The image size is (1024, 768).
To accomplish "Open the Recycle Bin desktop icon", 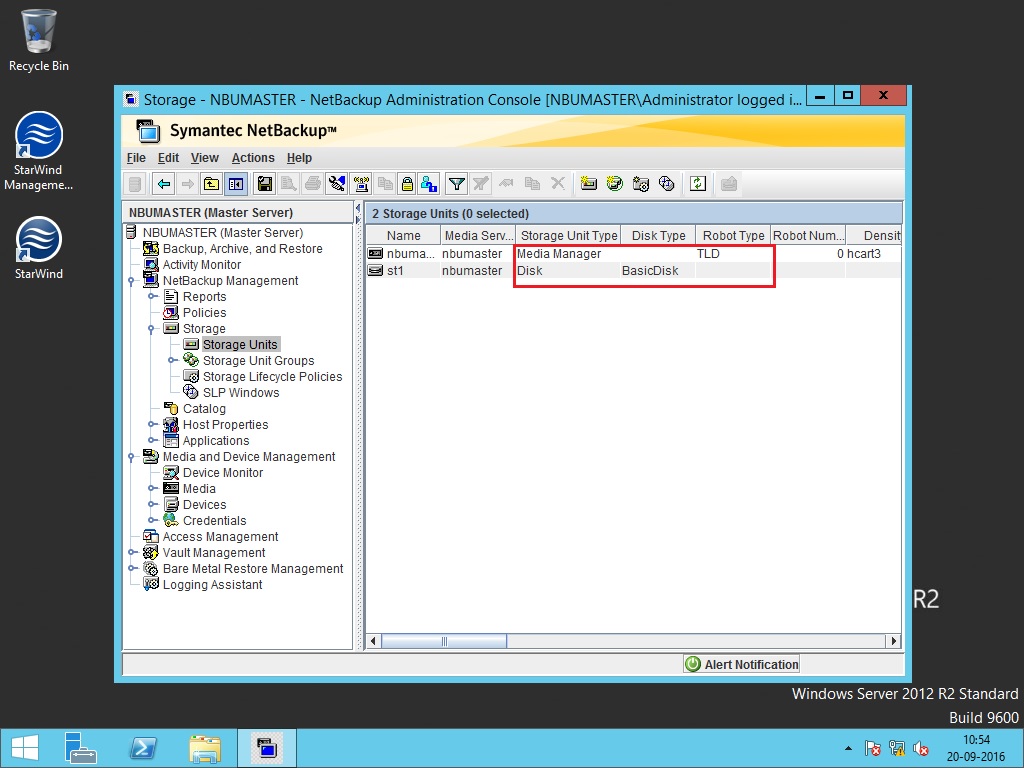I will point(39,40).
